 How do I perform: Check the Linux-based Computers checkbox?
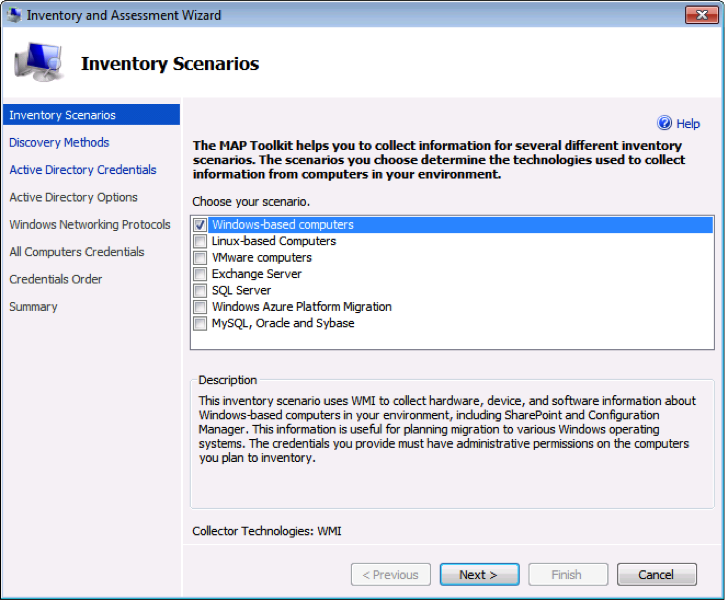pos(200,241)
